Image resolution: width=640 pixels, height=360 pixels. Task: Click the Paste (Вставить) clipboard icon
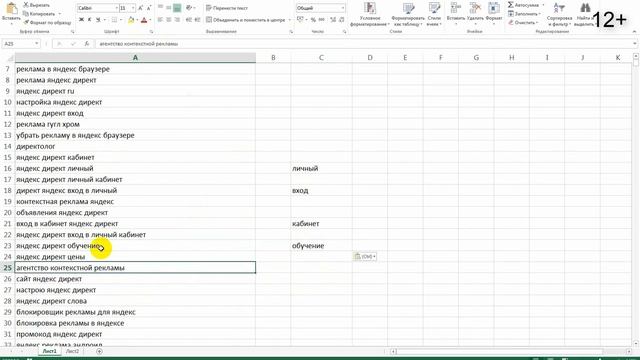pos(11,9)
